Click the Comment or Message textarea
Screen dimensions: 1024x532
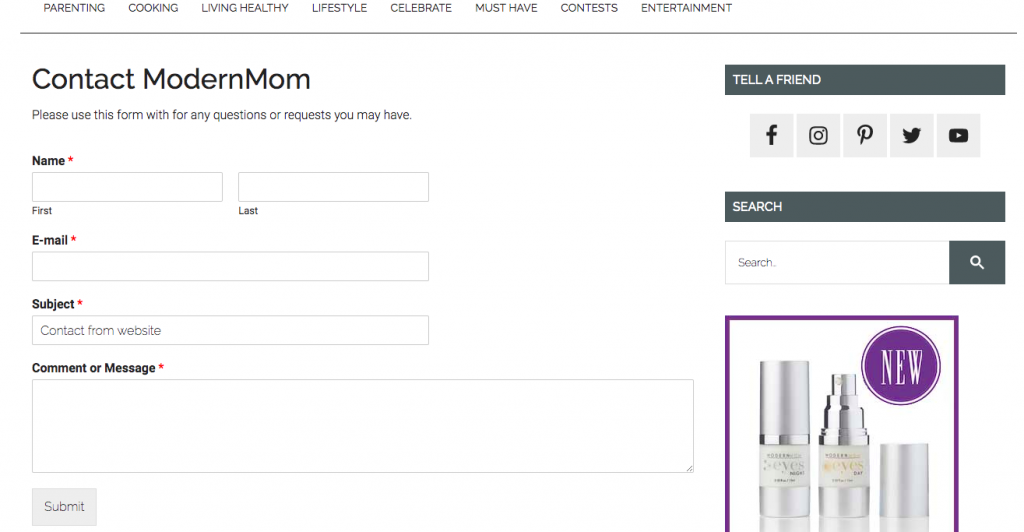click(362, 425)
